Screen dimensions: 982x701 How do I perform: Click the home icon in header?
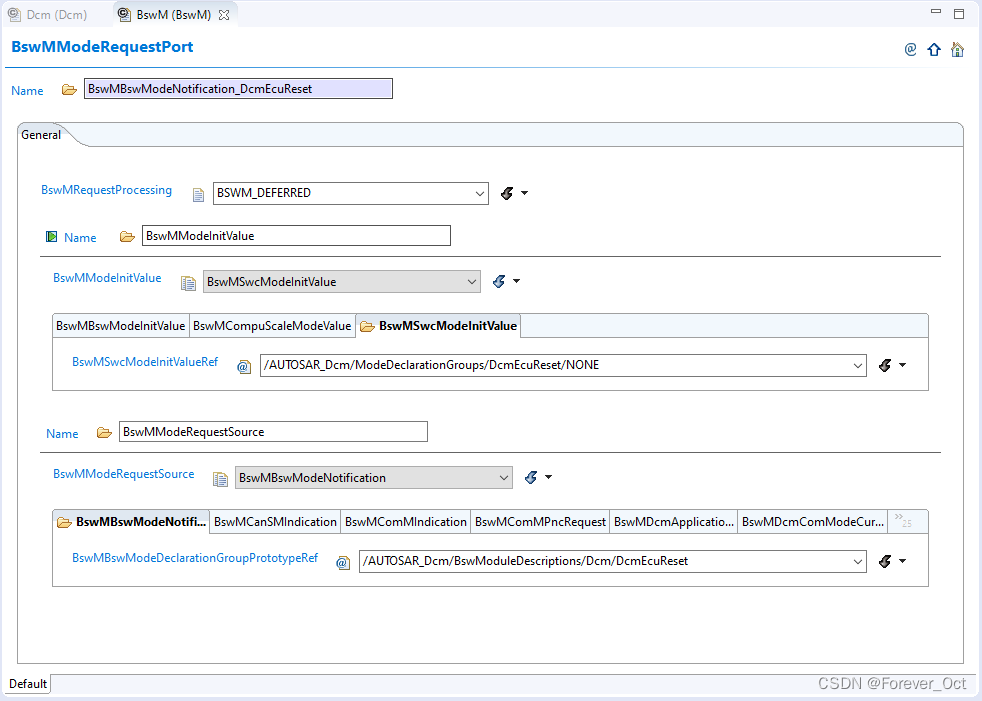coord(957,49)
